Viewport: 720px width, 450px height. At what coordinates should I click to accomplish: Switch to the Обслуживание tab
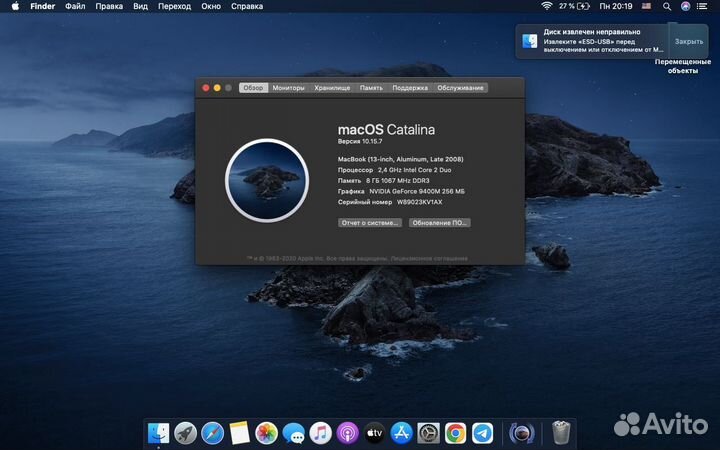(x=460, y=88)
